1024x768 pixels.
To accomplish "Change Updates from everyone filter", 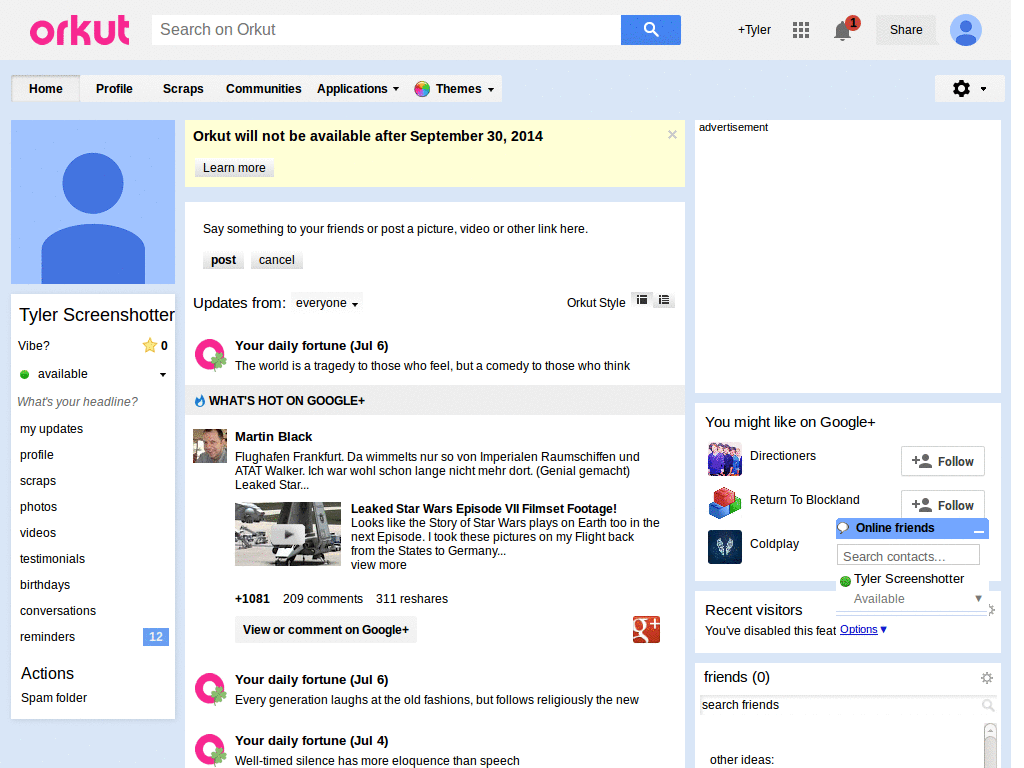I will pos(327,303).
